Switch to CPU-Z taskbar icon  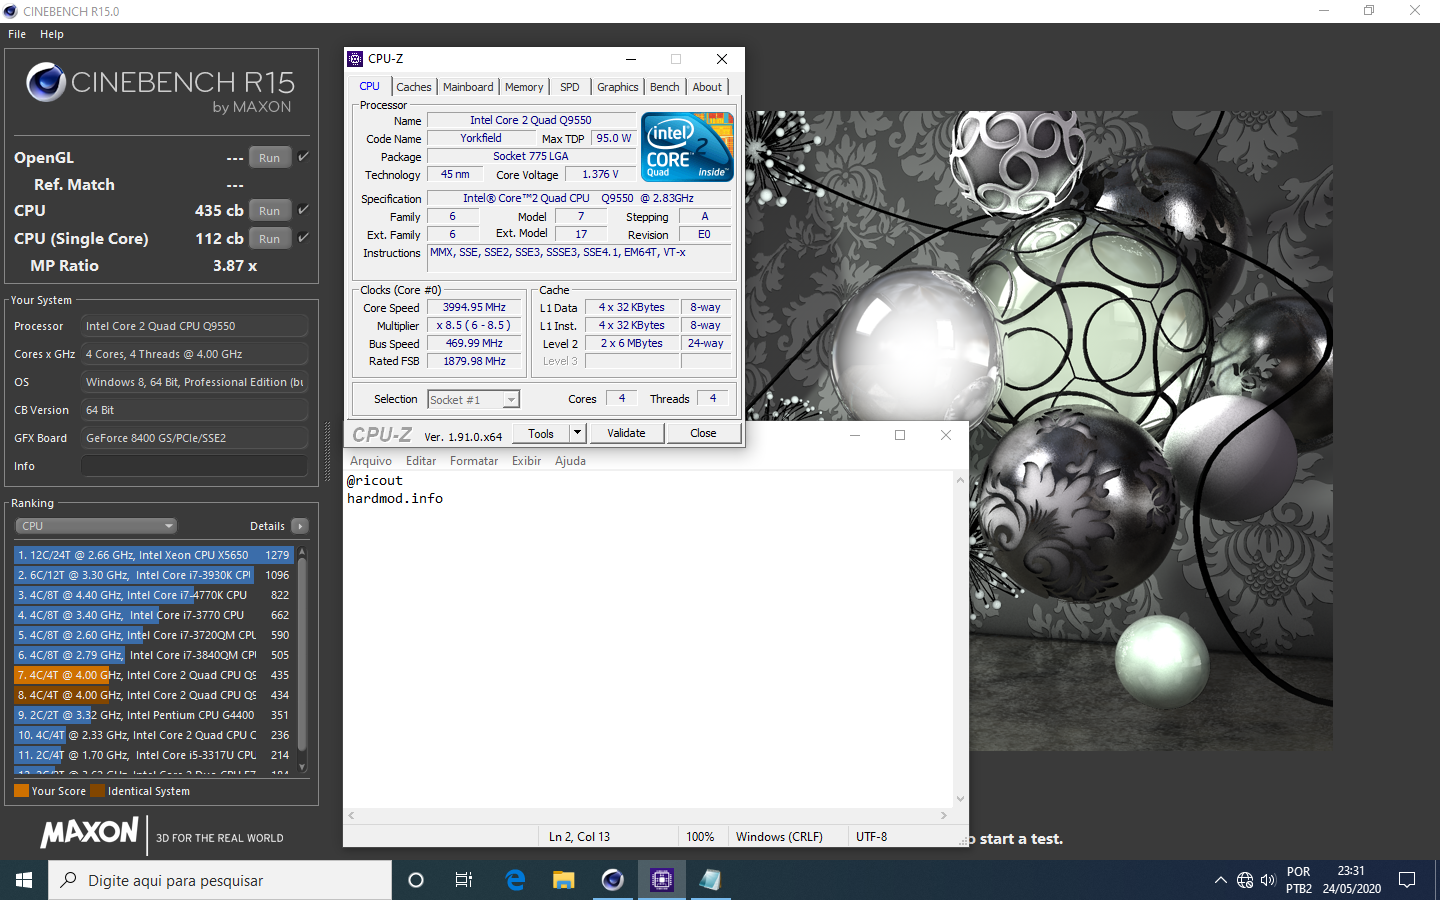661,880
